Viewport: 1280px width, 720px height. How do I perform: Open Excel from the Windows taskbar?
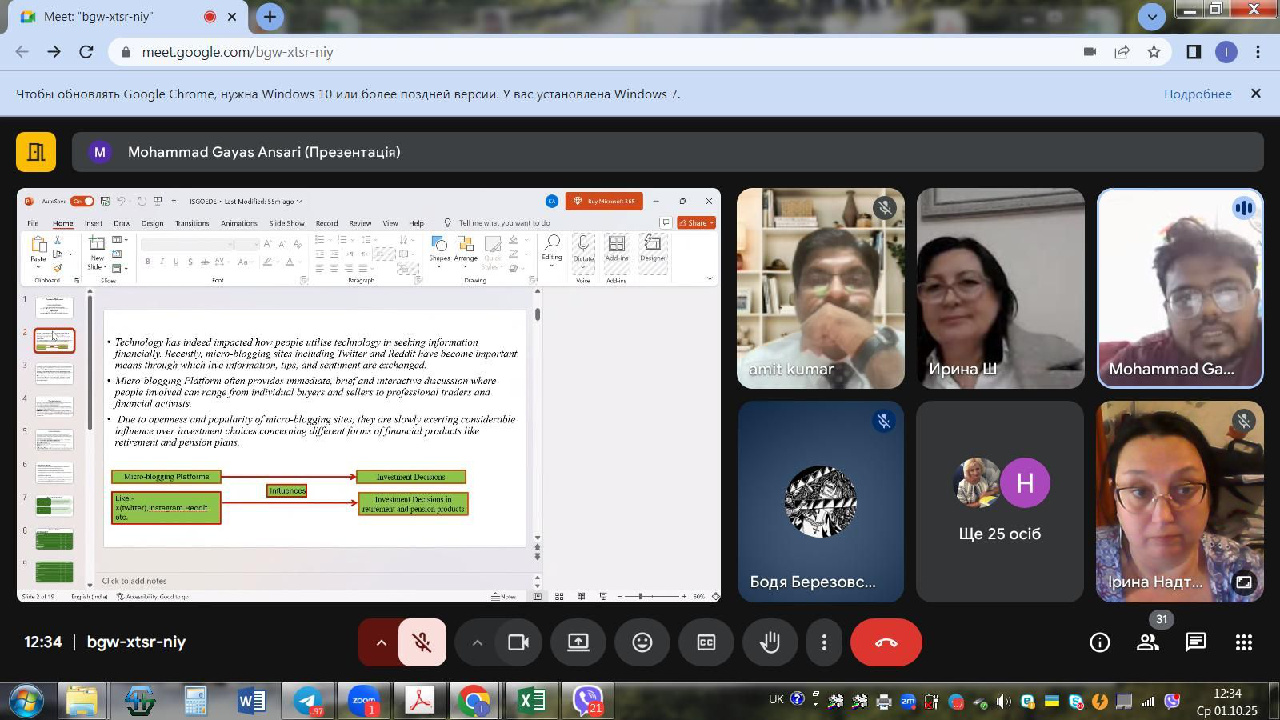[531, 701]
